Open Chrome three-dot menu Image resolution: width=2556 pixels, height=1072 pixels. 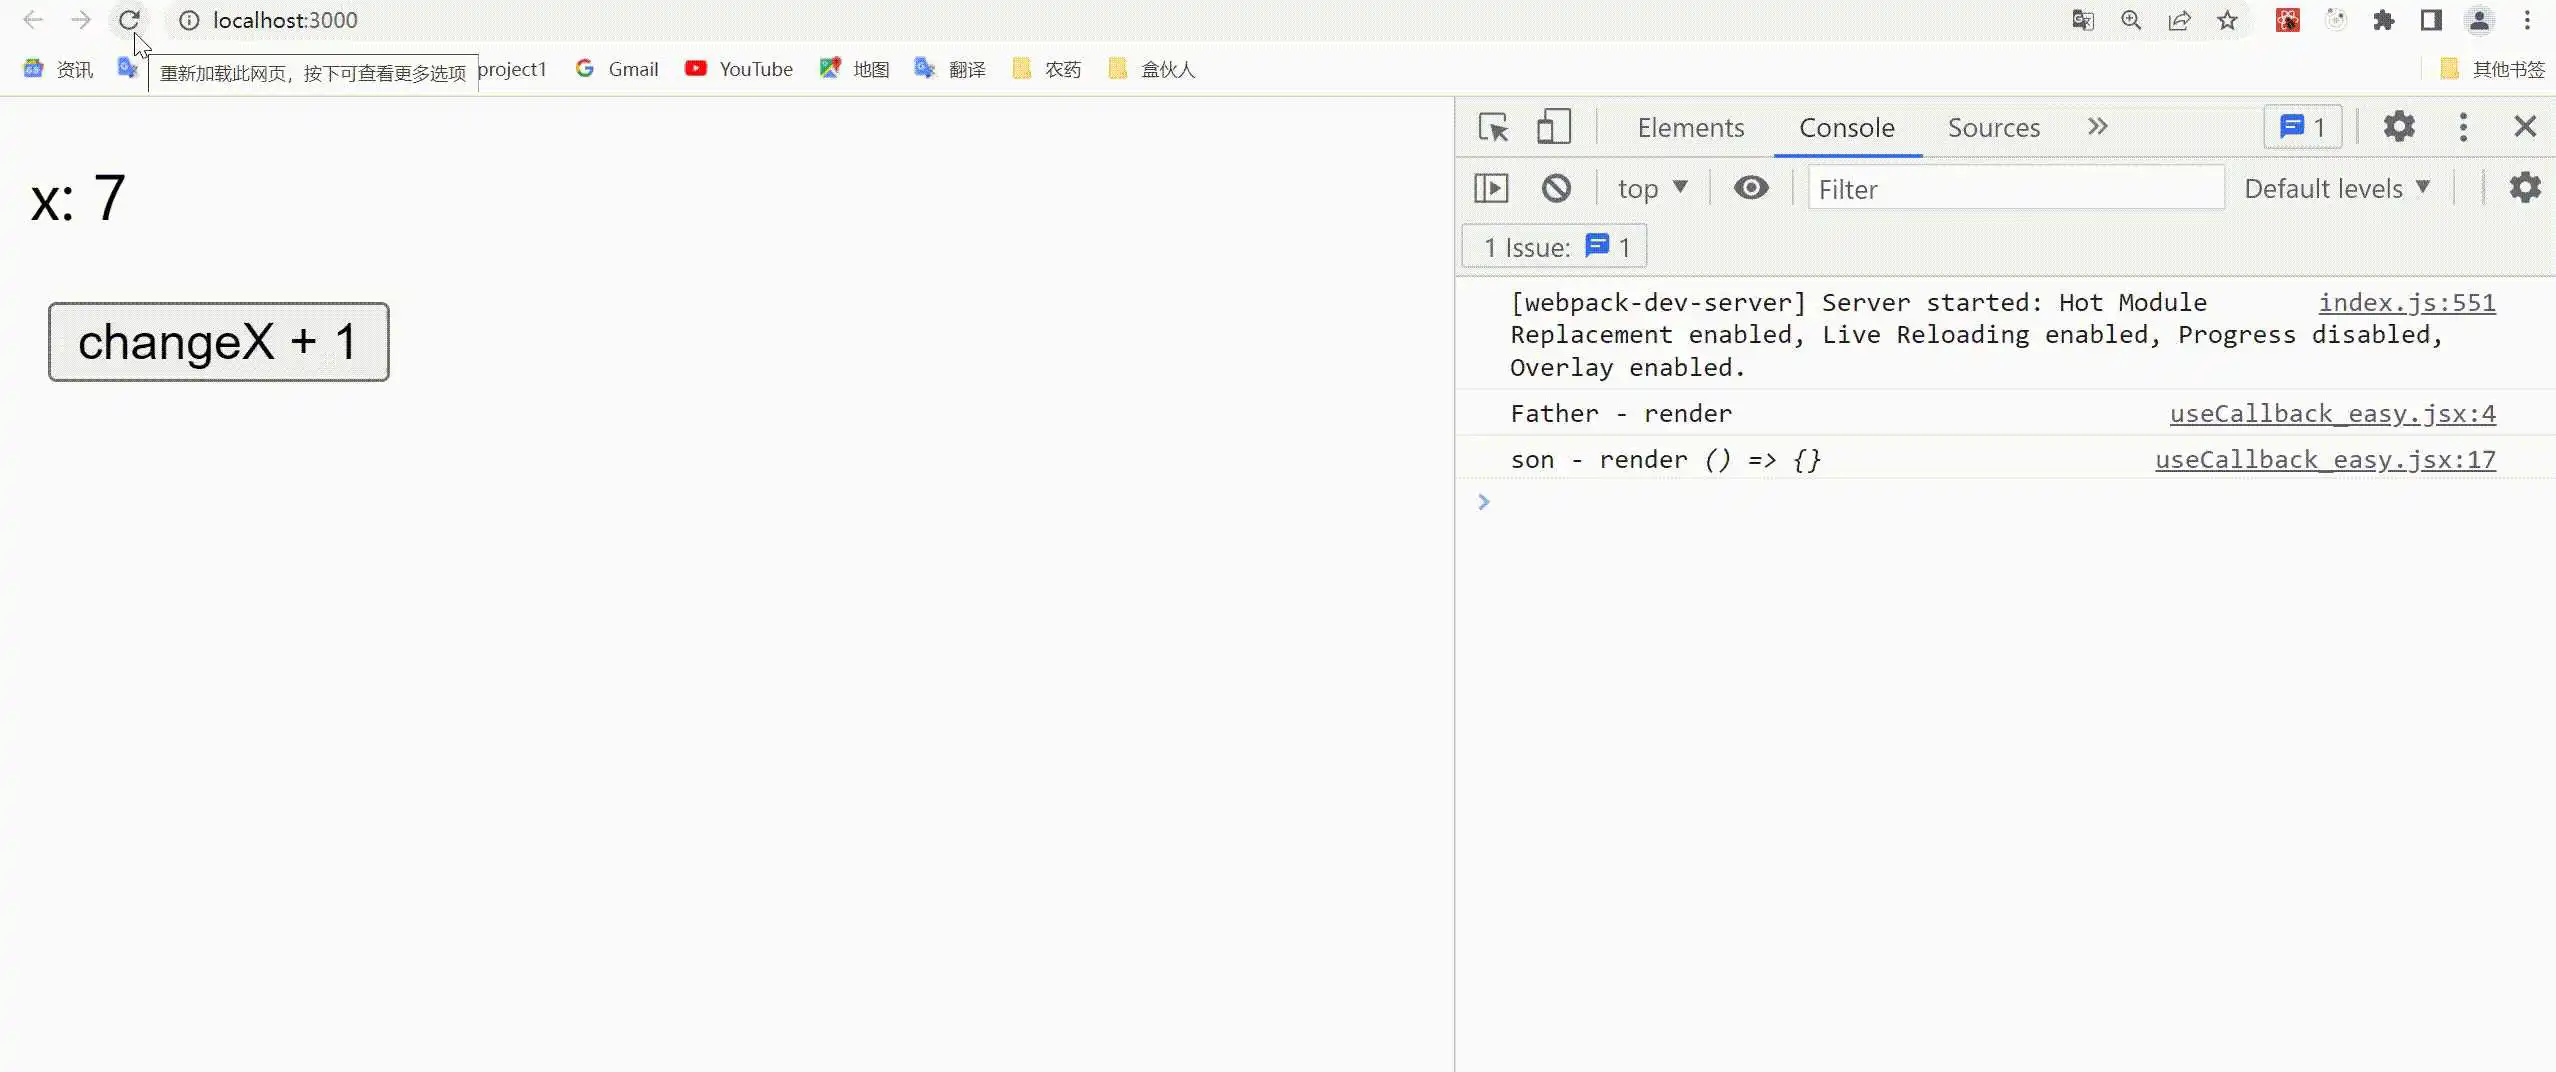[x=2527, y=20]
